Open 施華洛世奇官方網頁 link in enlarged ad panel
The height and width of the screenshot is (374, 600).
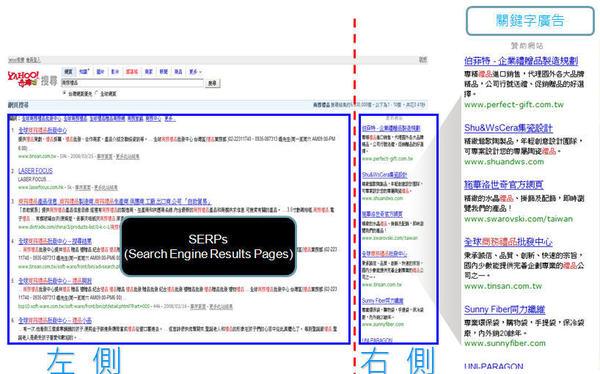click(504, 185)
